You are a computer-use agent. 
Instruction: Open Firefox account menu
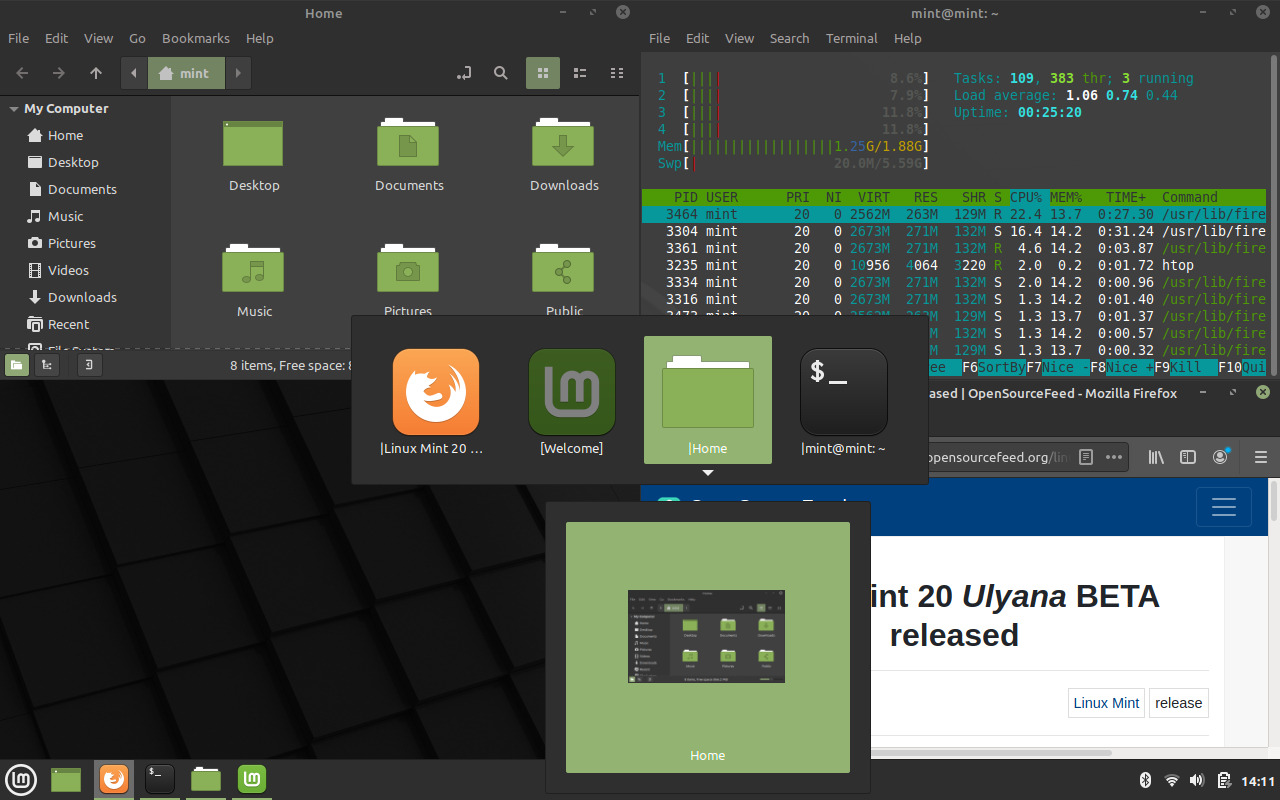1220,457
